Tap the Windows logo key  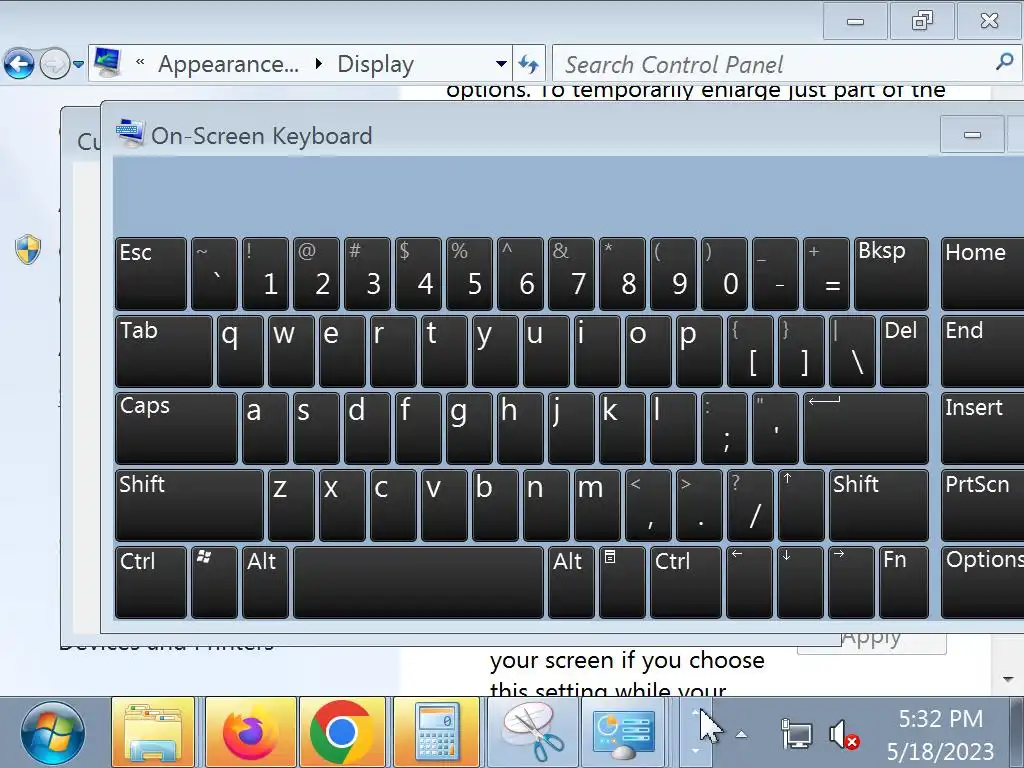click(214, 583)
